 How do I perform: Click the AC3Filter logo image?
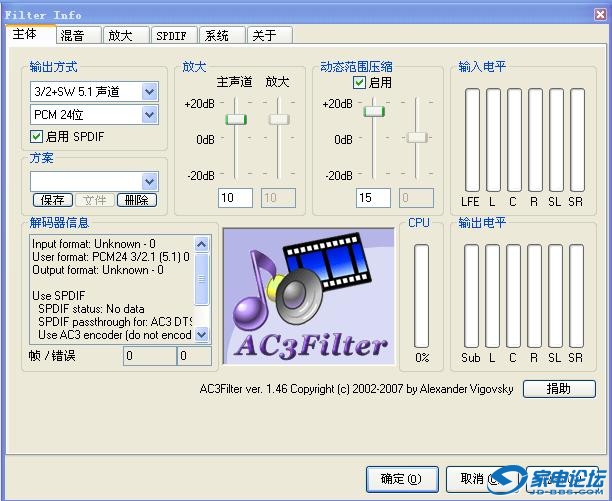pos(309,296)
